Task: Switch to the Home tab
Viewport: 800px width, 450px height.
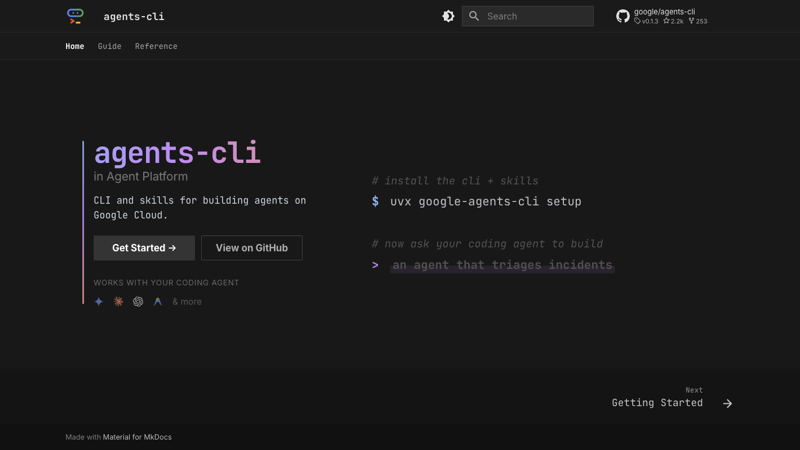Action: [74, 46]
